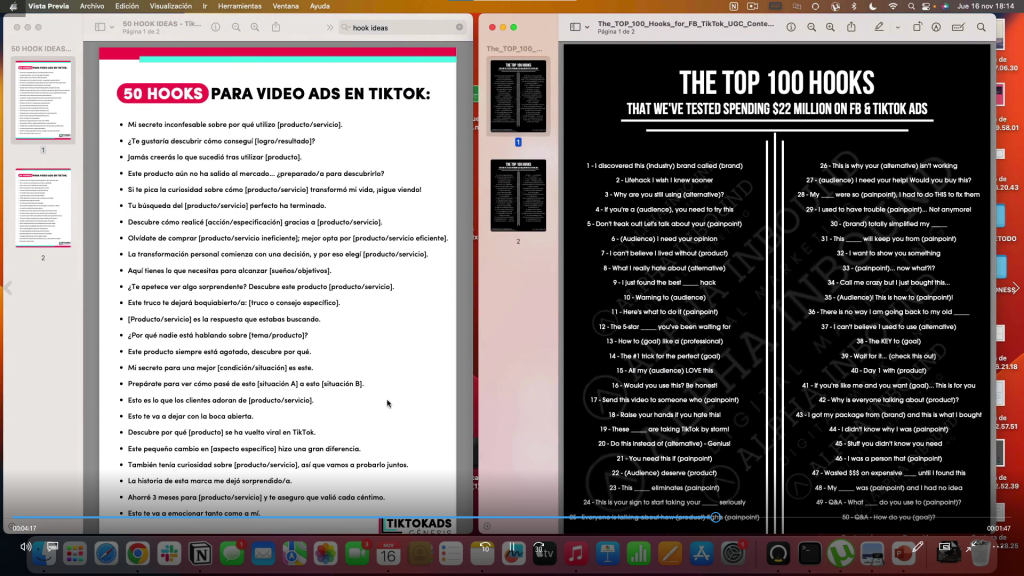Zoom out in the TOP 100 Hooks window
Screen dimensions: 1024x576
pos(811,27)
